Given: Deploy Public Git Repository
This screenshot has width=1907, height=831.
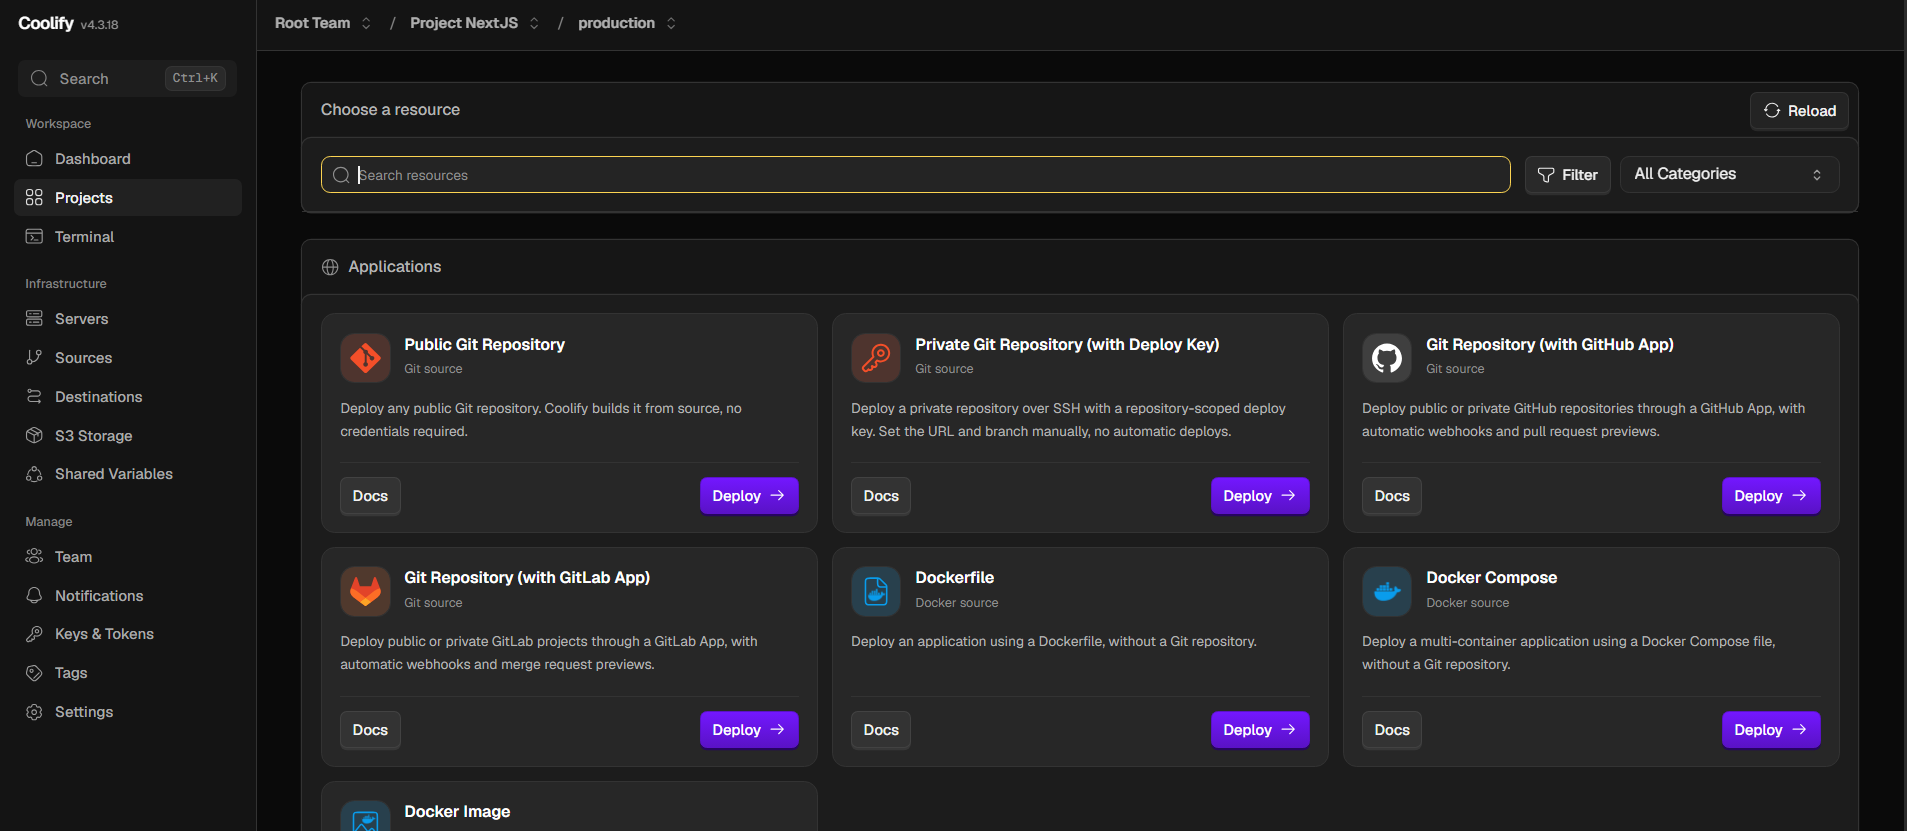Looking at the screenshot, I should pyautogui.click(x=749, y=496).
